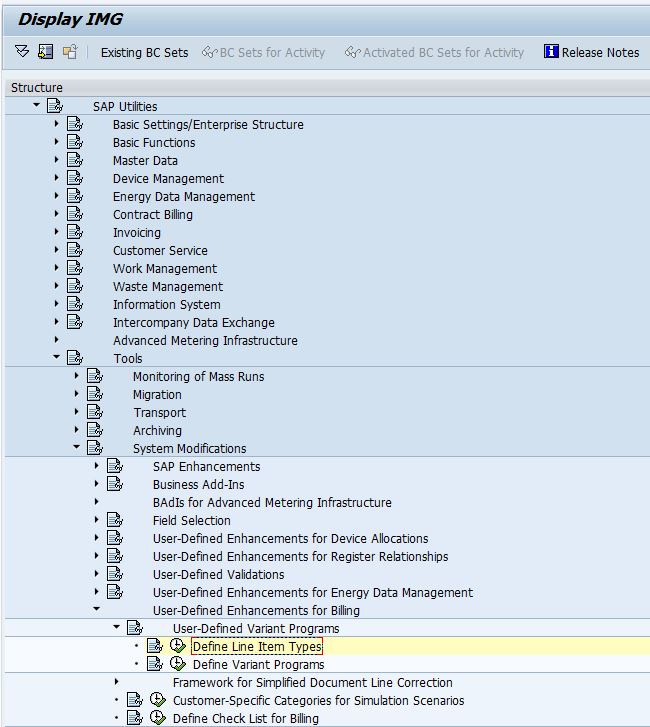Select BAdIs for Advanced Metering Infrastructure text
Image resolution: width=650 pixels, height=727 pixels.
[272, 503]
